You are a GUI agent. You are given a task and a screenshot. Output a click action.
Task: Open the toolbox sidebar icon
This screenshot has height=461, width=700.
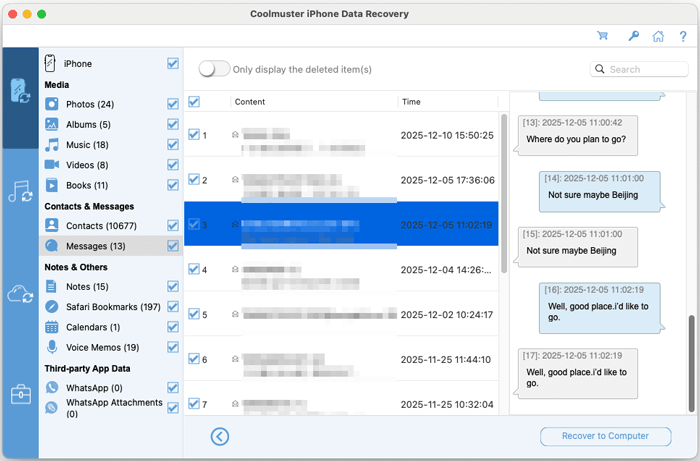[x=21, y=395]
